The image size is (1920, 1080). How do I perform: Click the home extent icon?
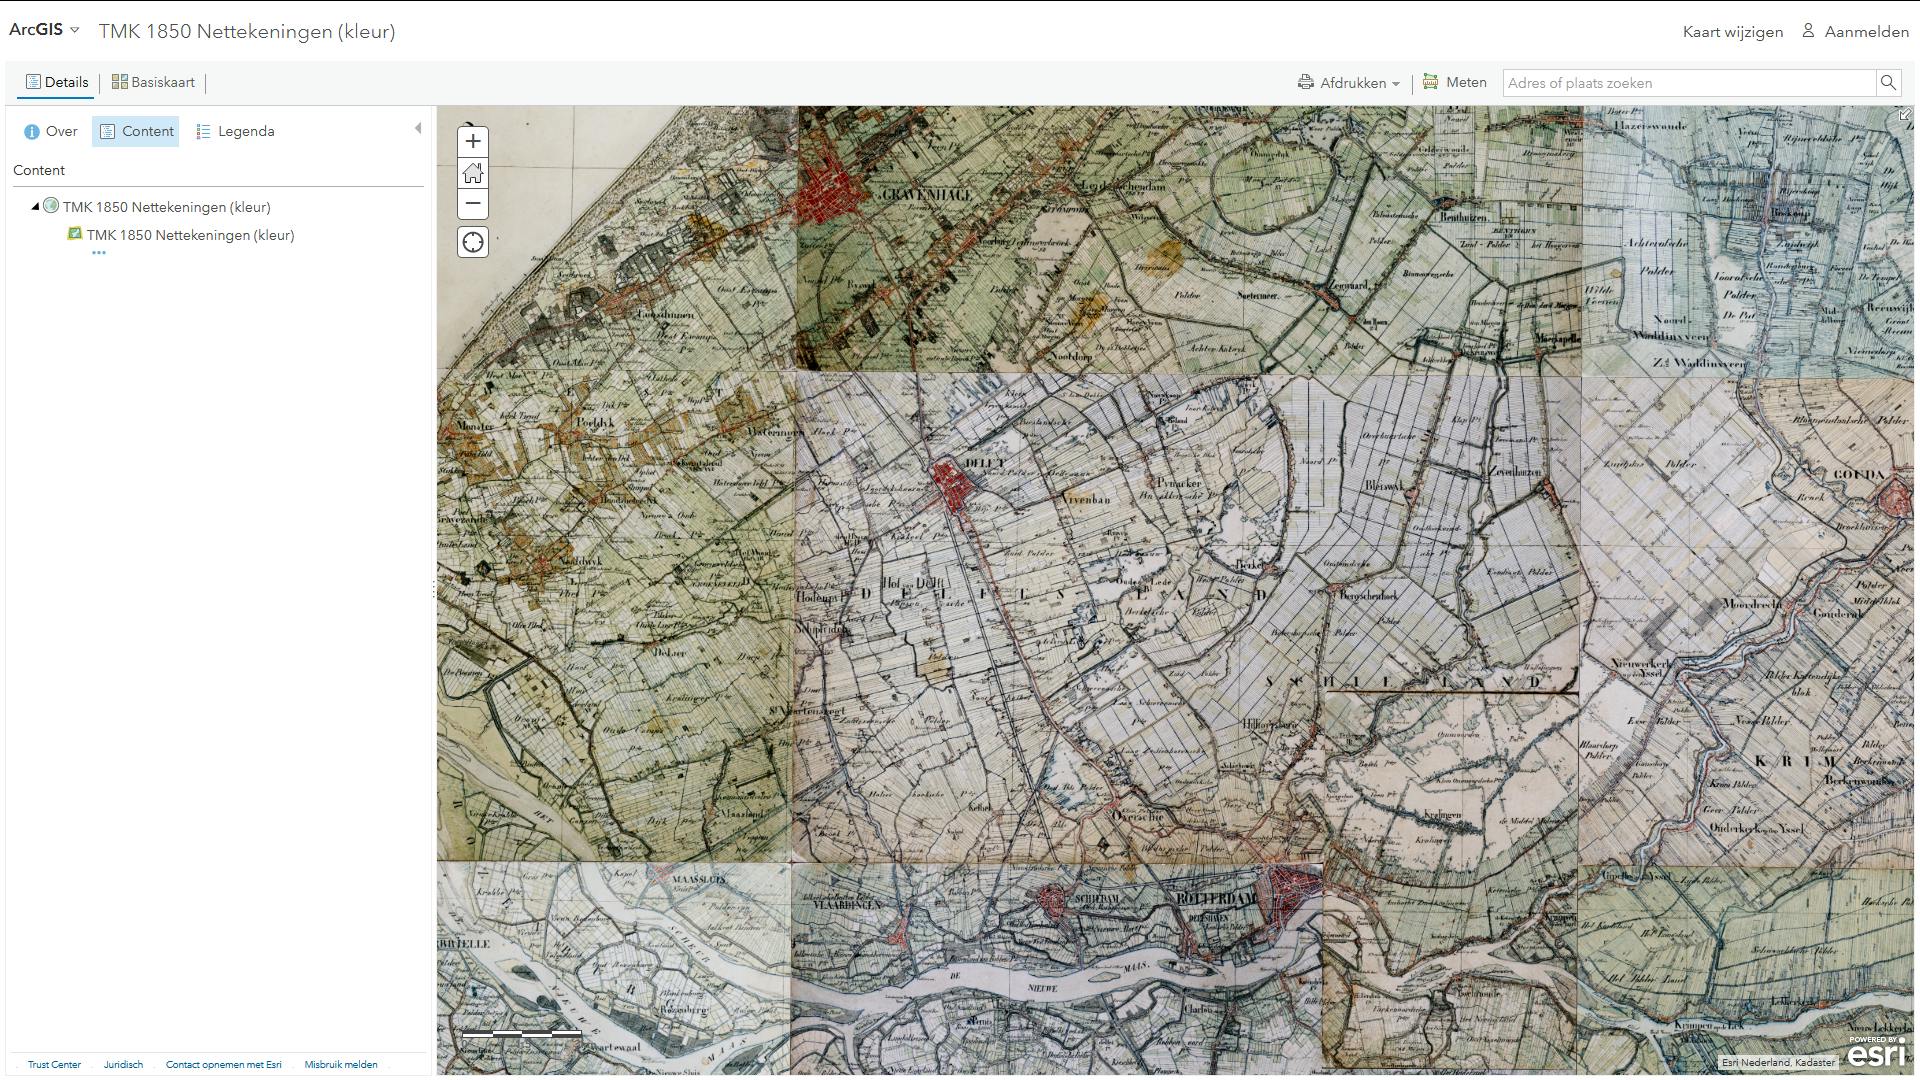point(472,173)
